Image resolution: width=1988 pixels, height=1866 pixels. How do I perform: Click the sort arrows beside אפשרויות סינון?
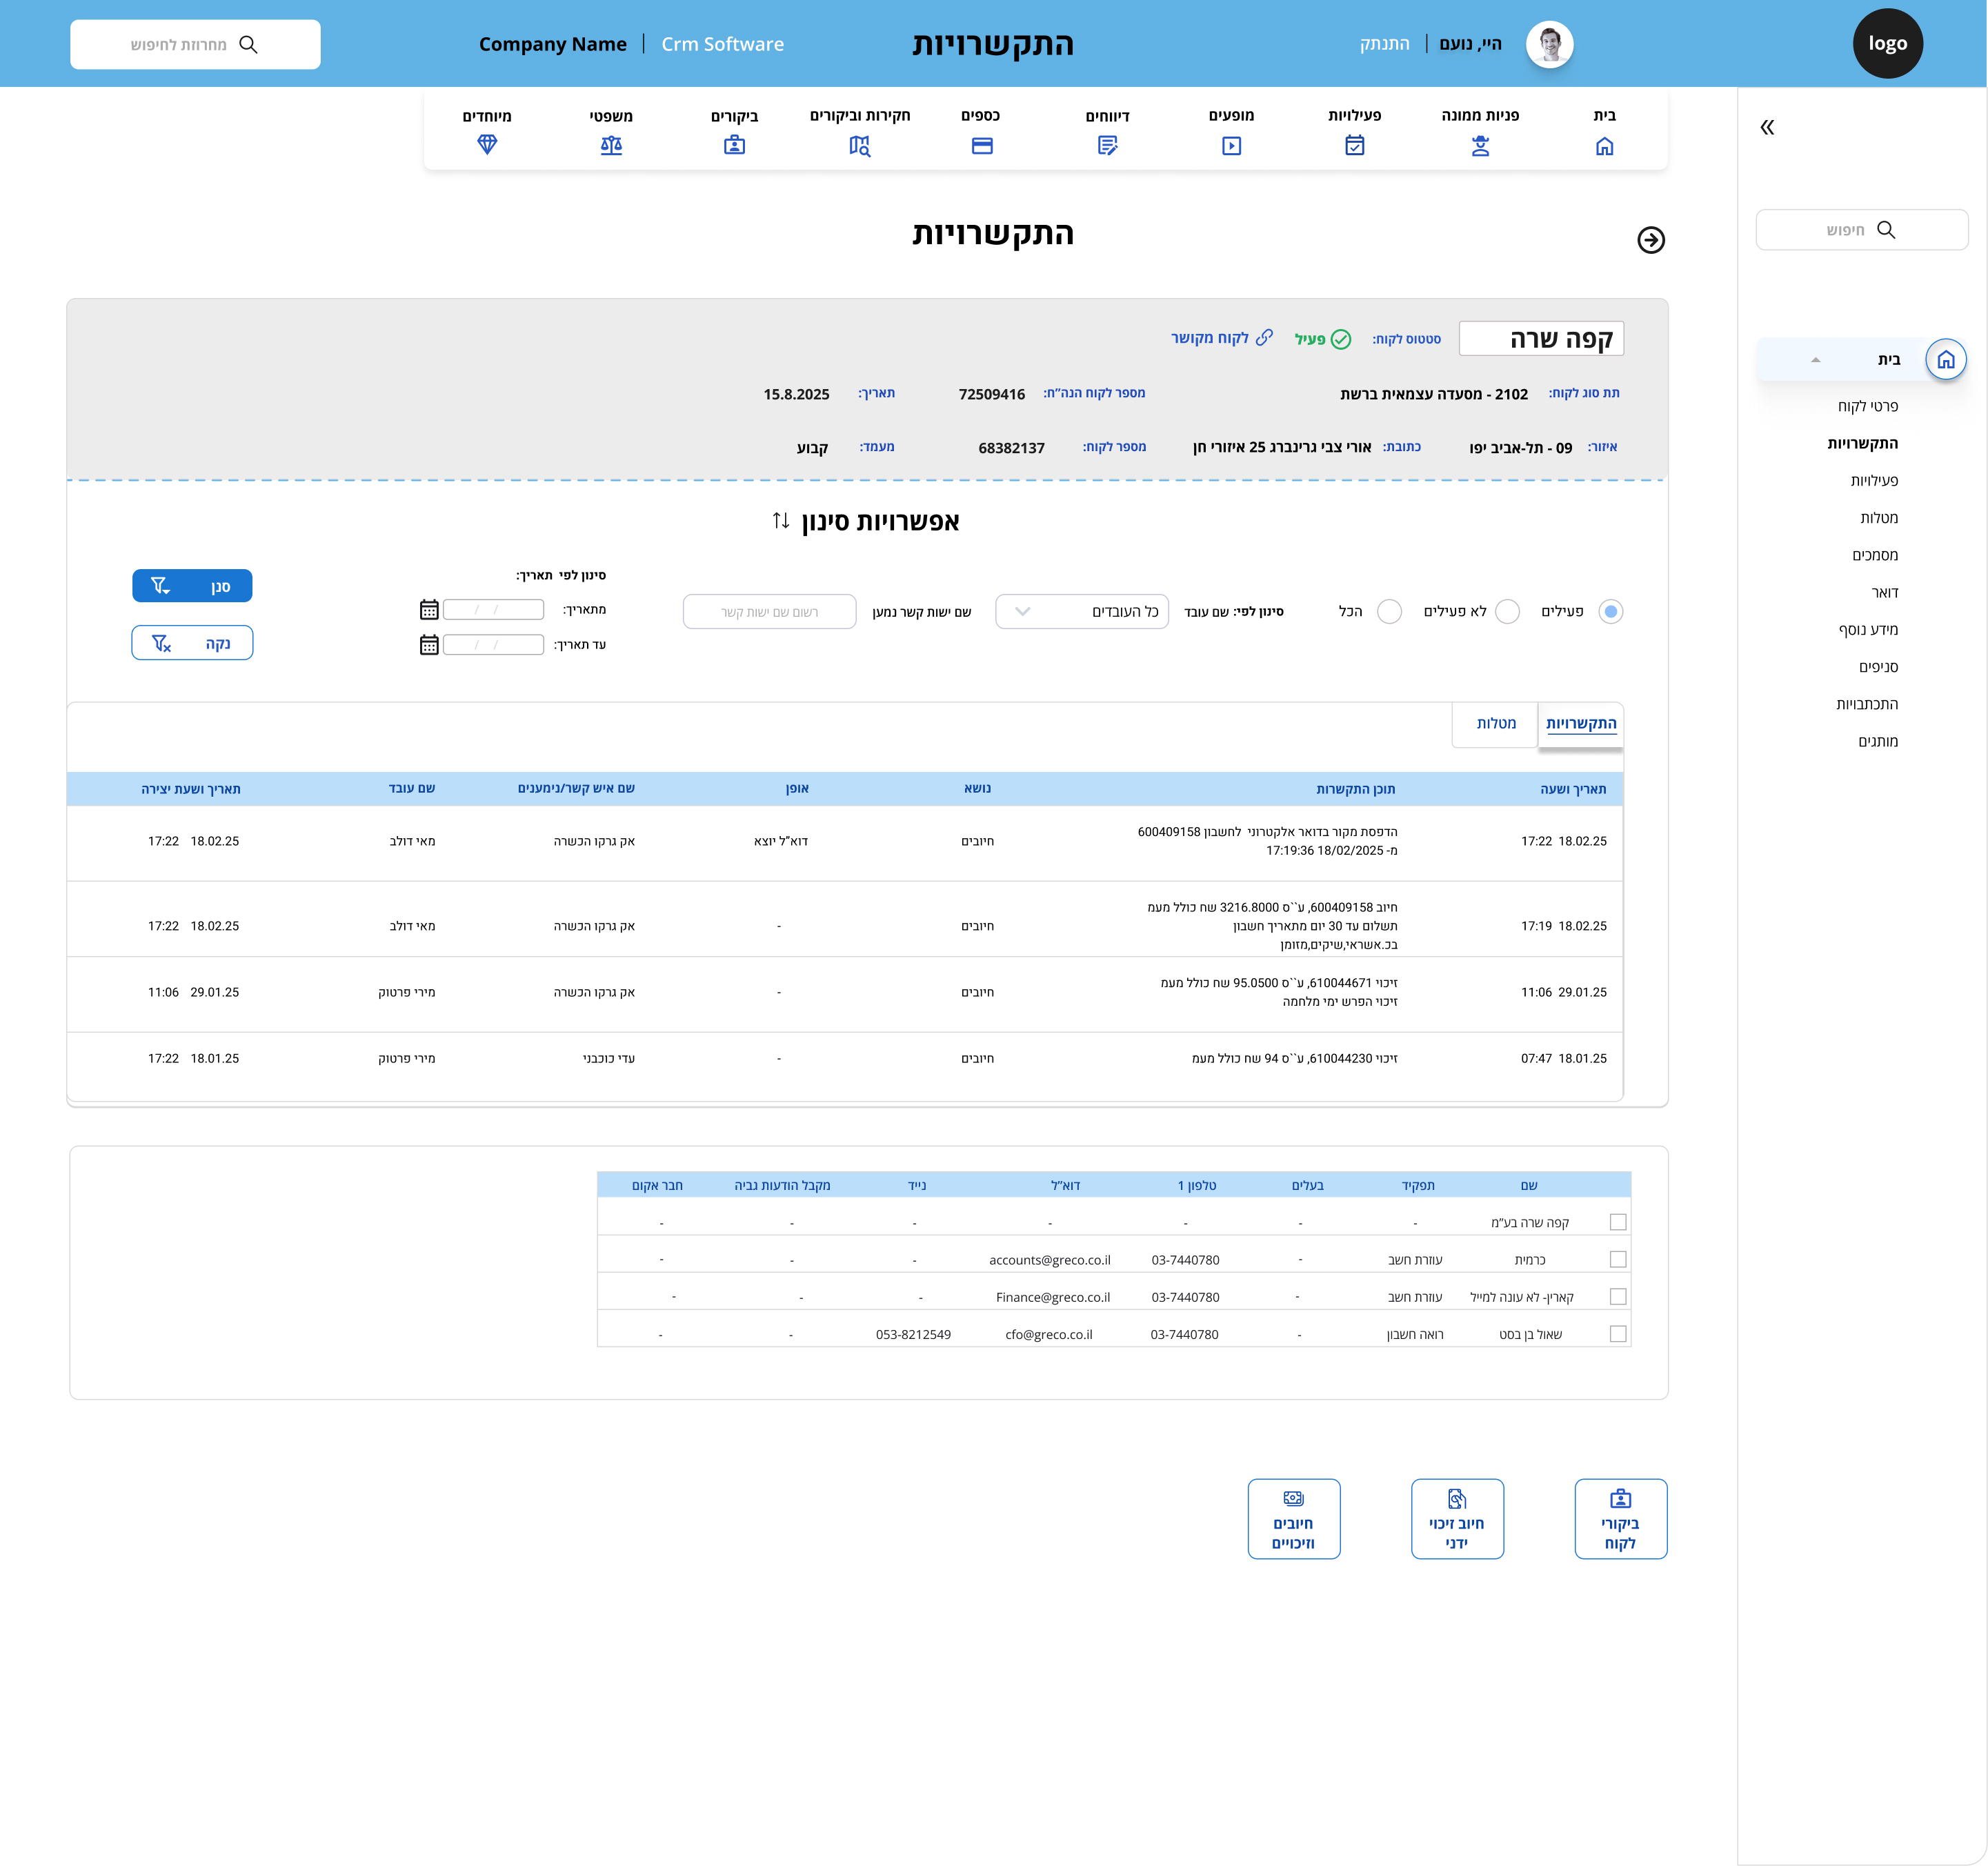pyautogui.click(x=781, y=521)
